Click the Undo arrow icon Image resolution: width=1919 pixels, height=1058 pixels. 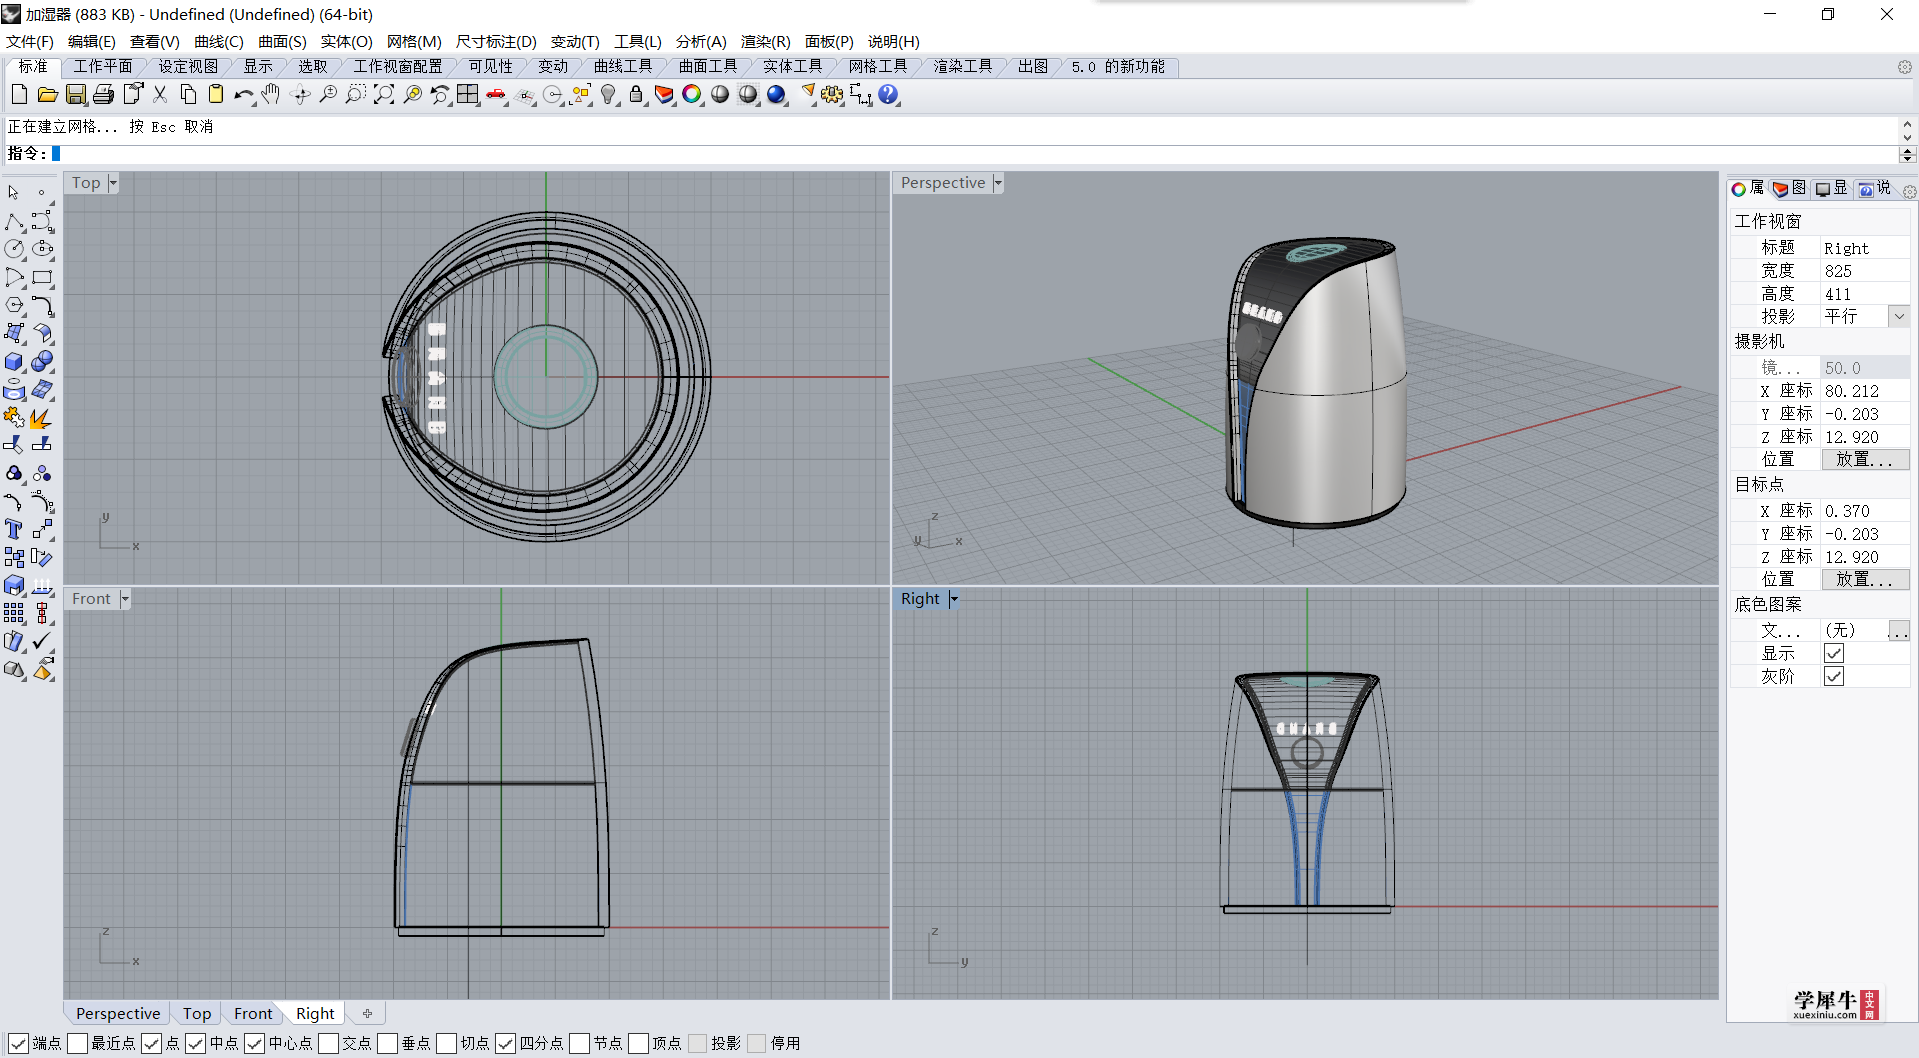[244, 95]
